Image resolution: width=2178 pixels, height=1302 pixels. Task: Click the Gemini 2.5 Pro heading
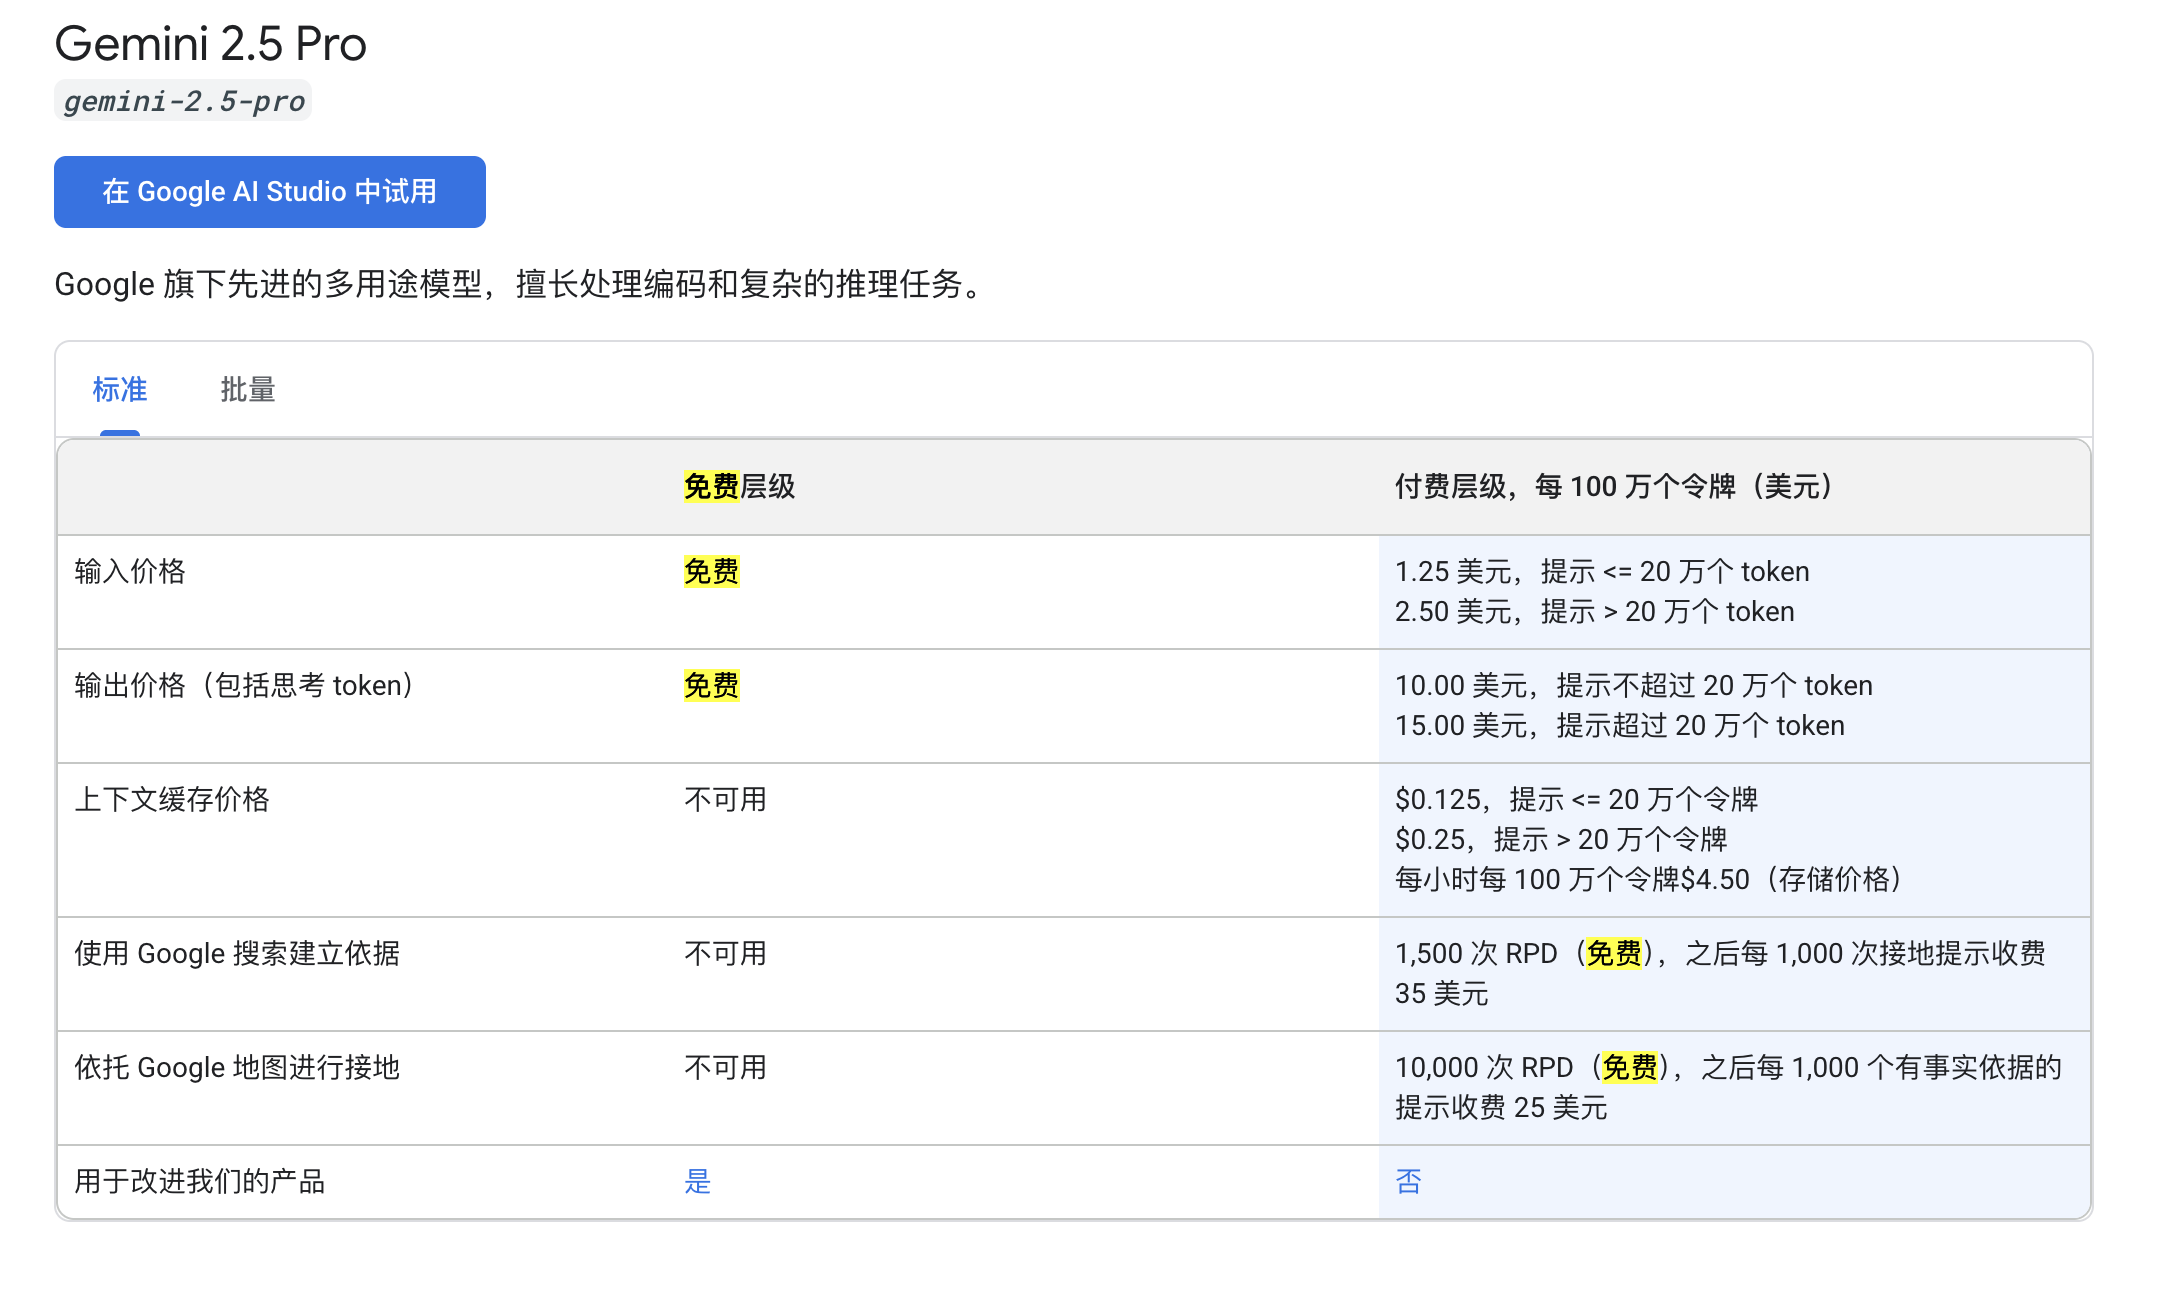[x=211, y=44]
